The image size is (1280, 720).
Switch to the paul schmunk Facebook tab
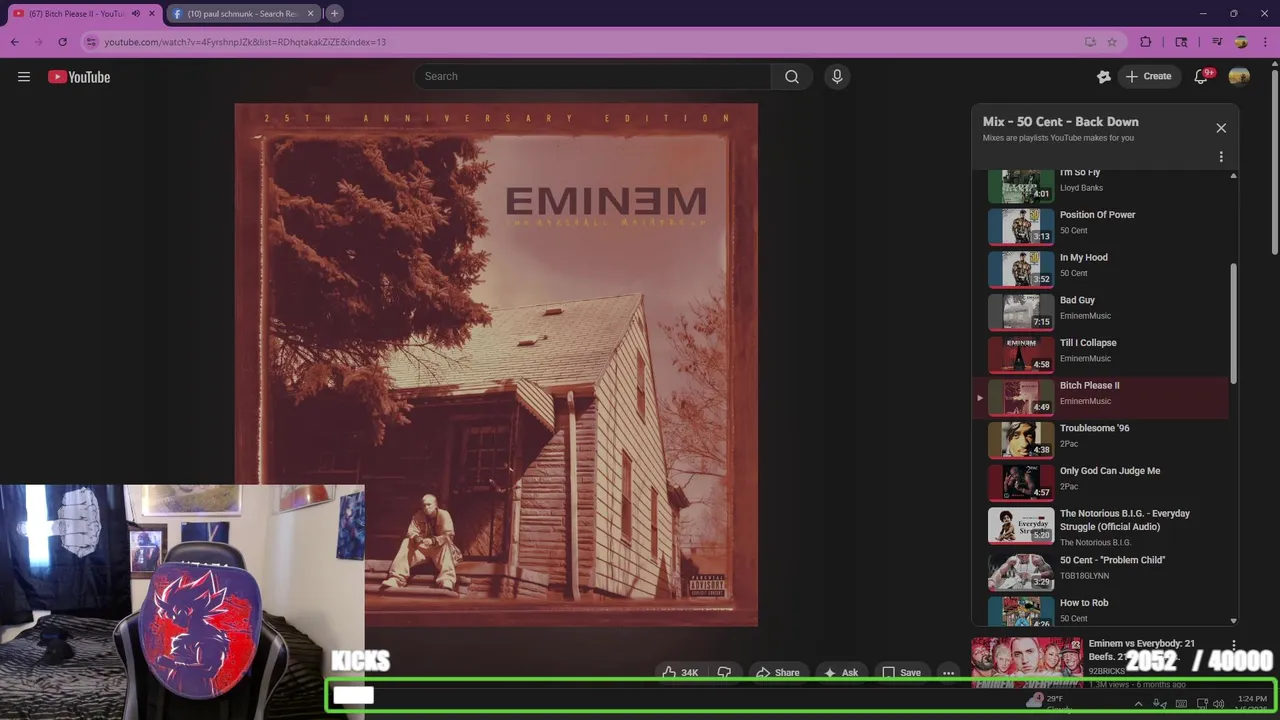(x=243, y=14)
